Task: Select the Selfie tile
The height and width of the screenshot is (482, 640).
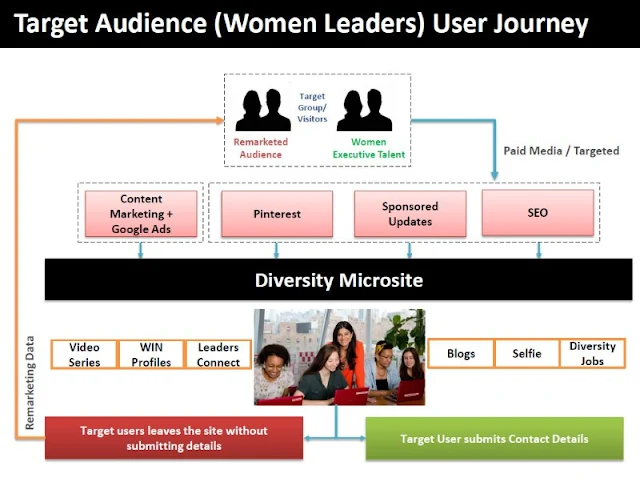Action: click(527, 353)
